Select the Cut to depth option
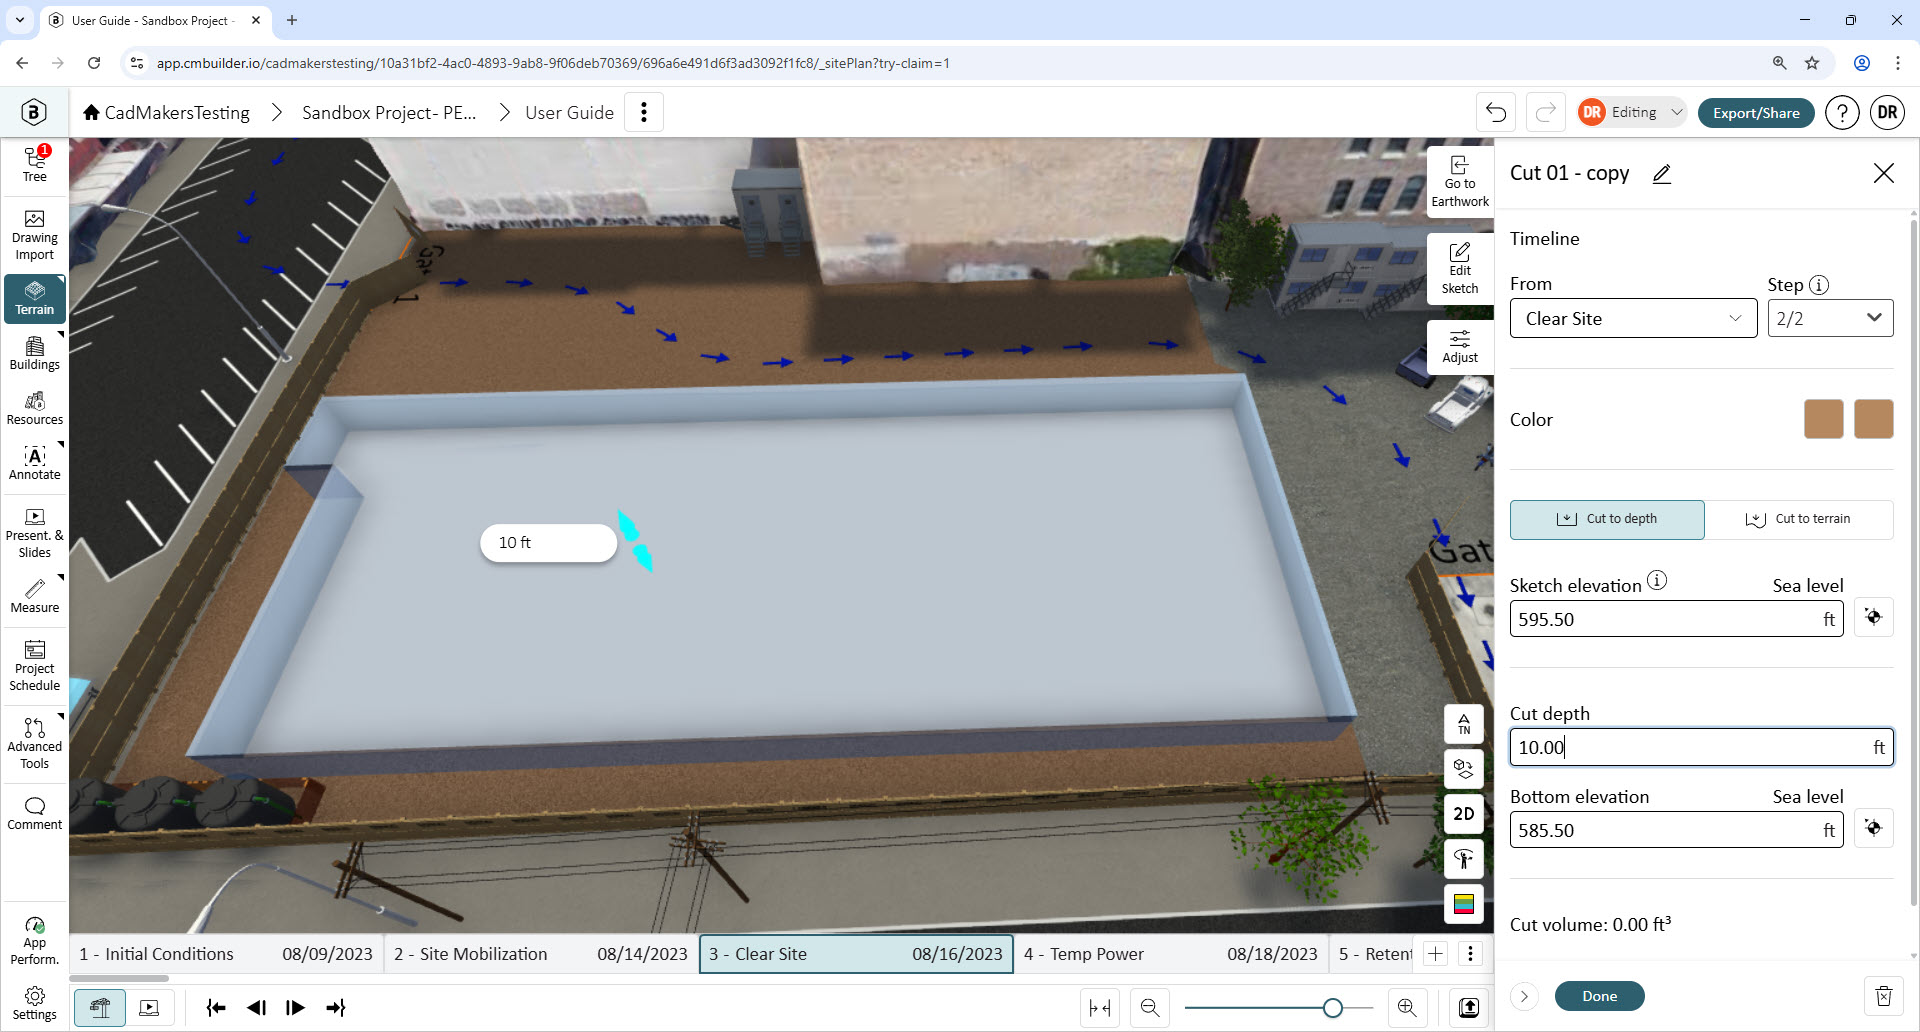The width and height of the screenshot is (1920, 1032). (1607, 519)
